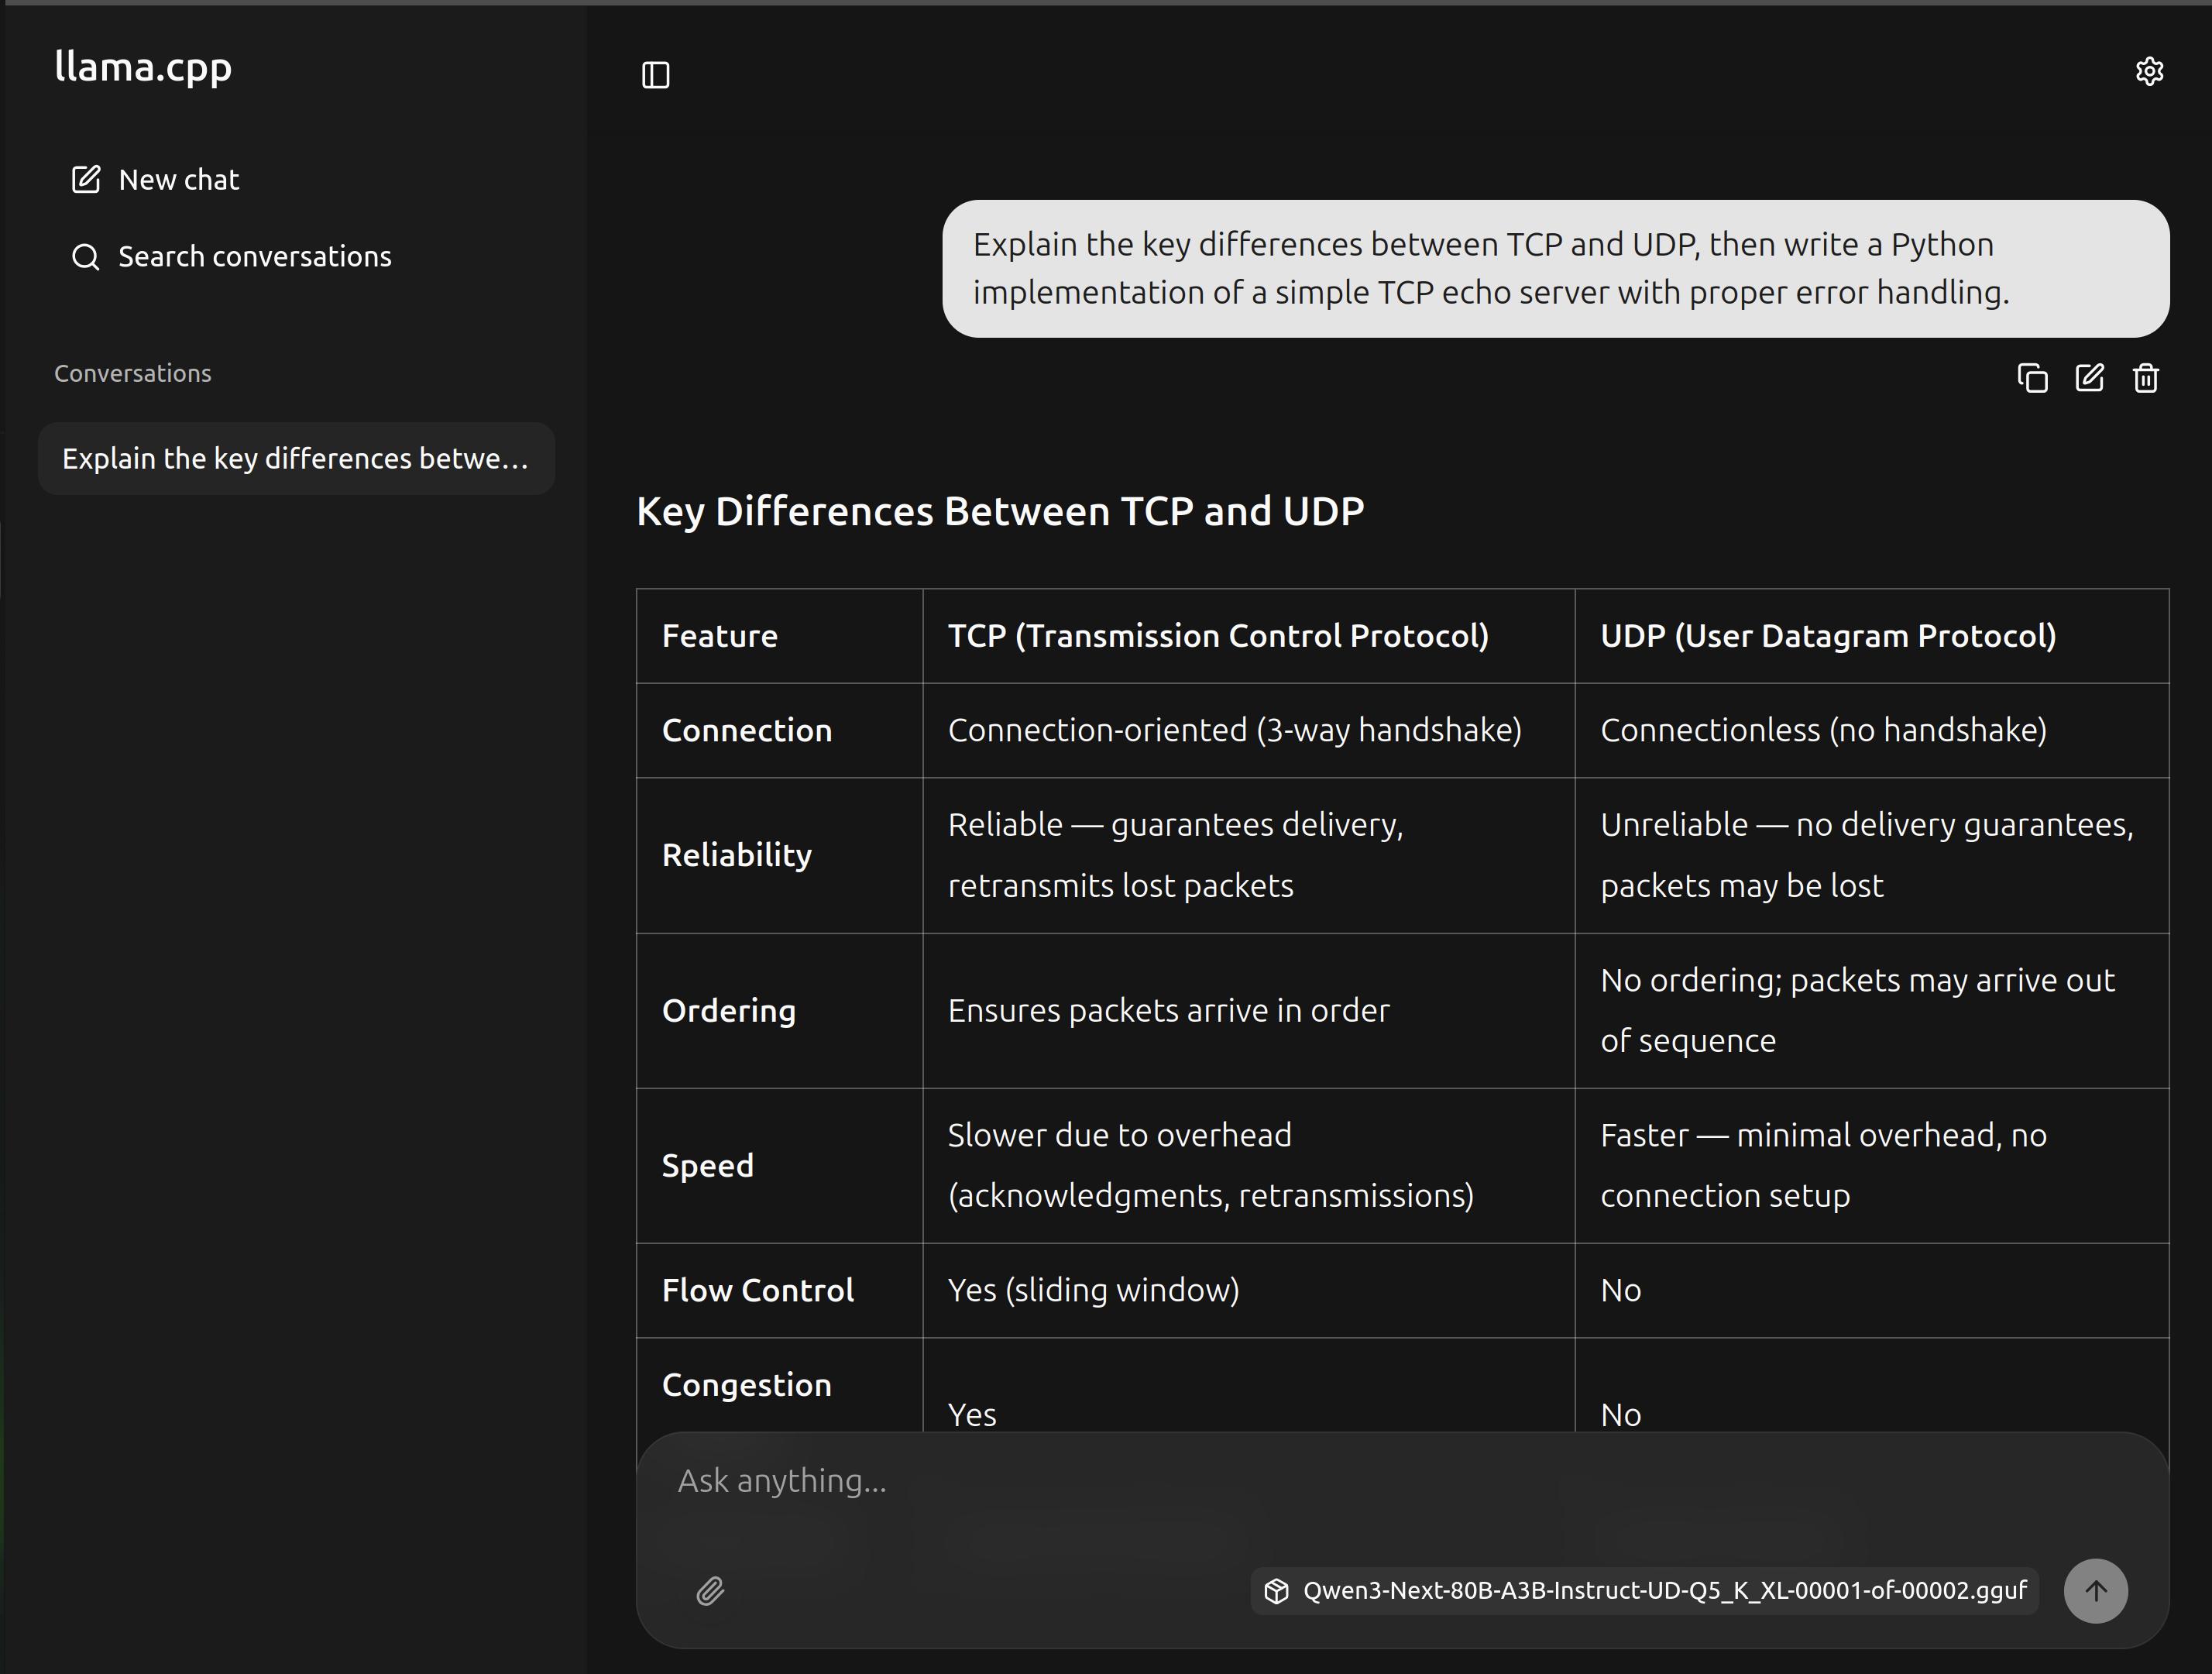This screenshot has width=2212, height=1674.
Task: Select conversation 'Explain the key differences betwe…'
Action: (x=296, y=458)
